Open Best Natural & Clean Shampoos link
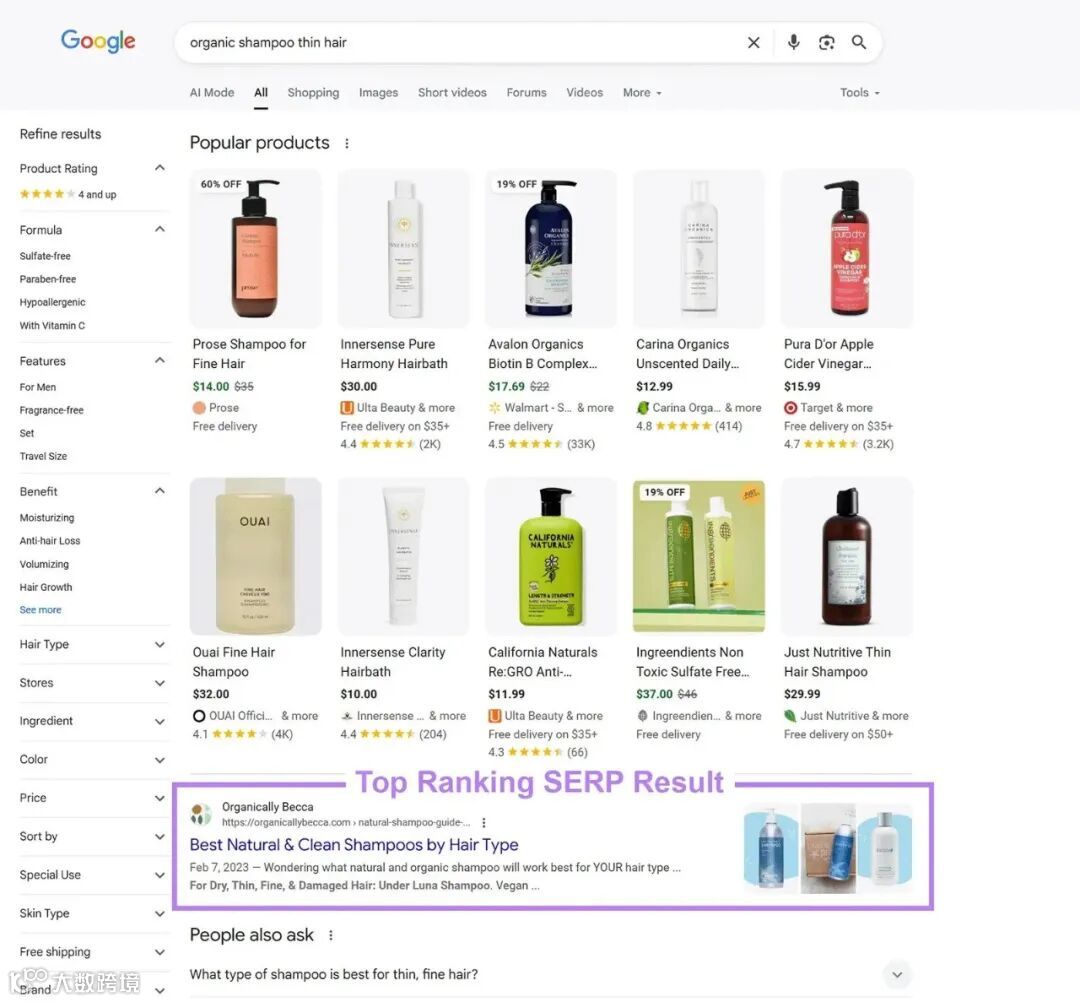This screenshot has height=1002, width=1080. pyautogui.click(x=353, y=845)
